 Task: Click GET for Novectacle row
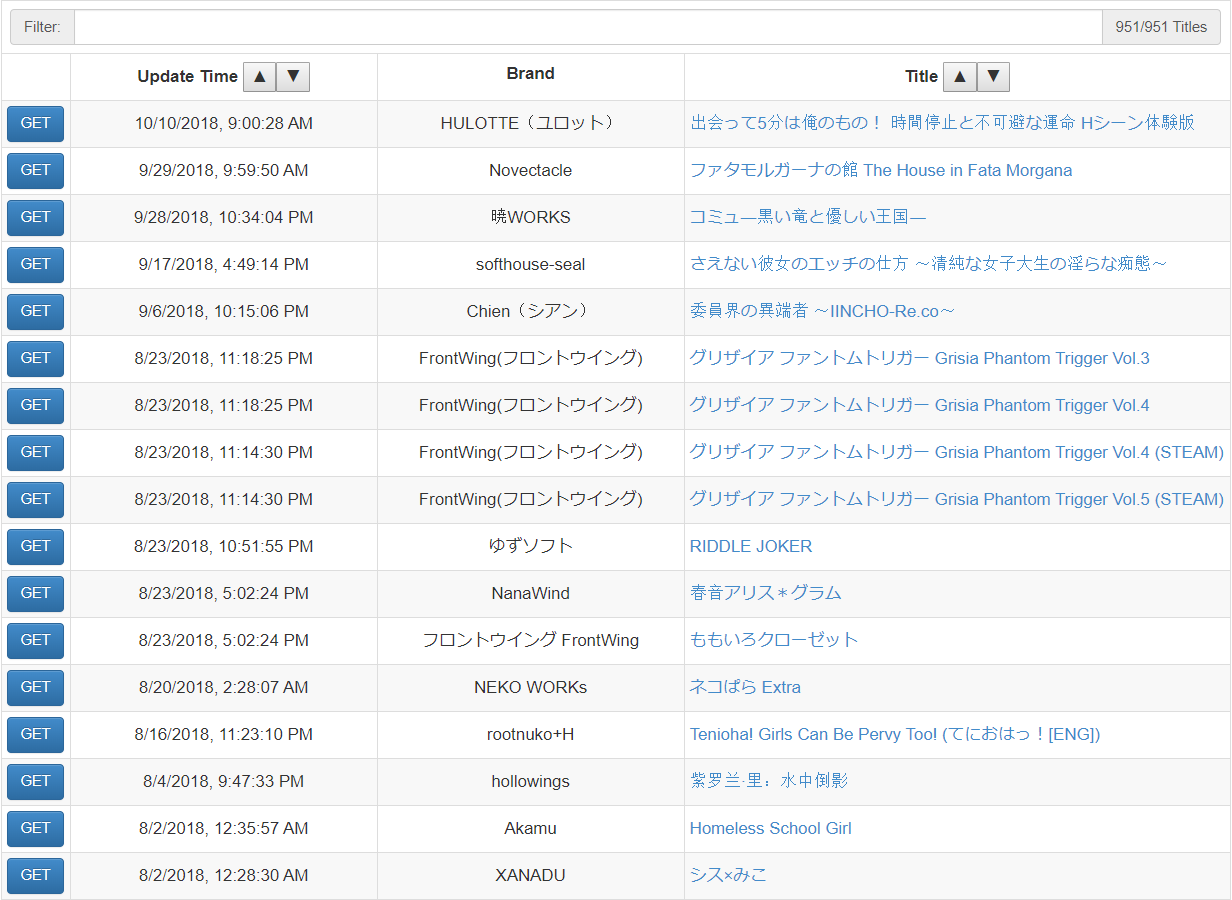[x=35, y=171]
